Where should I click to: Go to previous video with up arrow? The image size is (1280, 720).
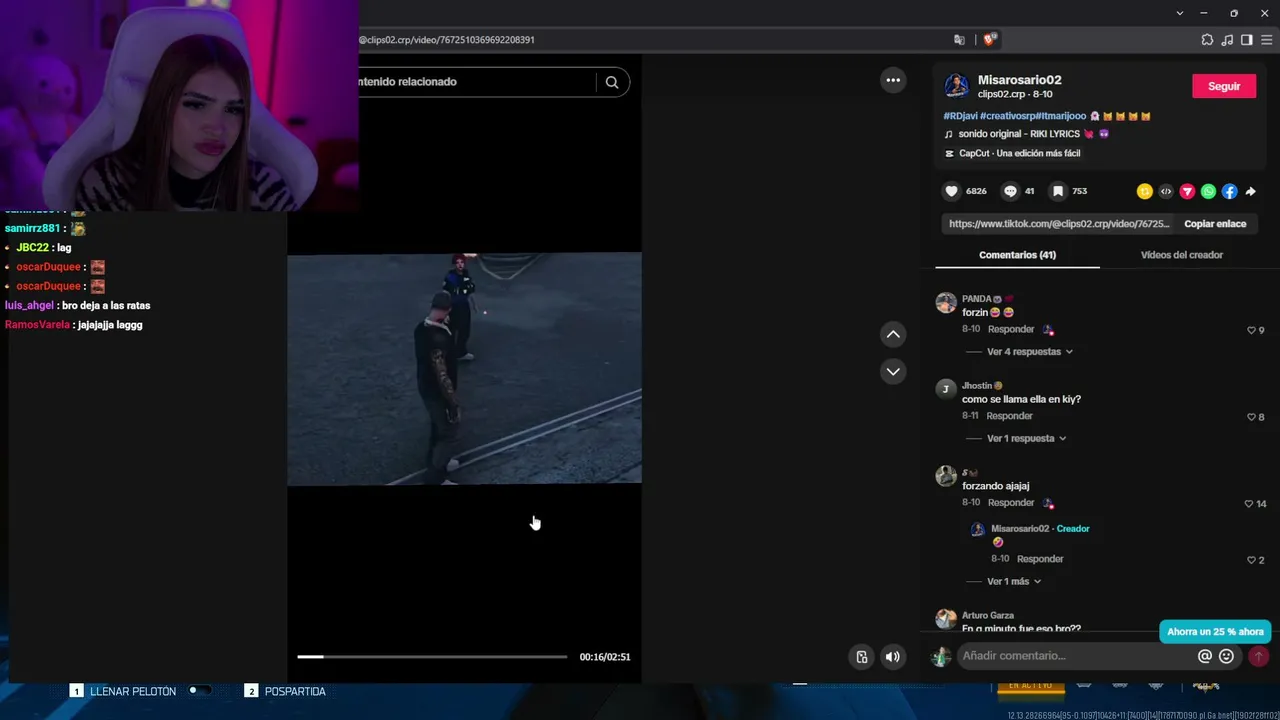[x=893, y=334]
